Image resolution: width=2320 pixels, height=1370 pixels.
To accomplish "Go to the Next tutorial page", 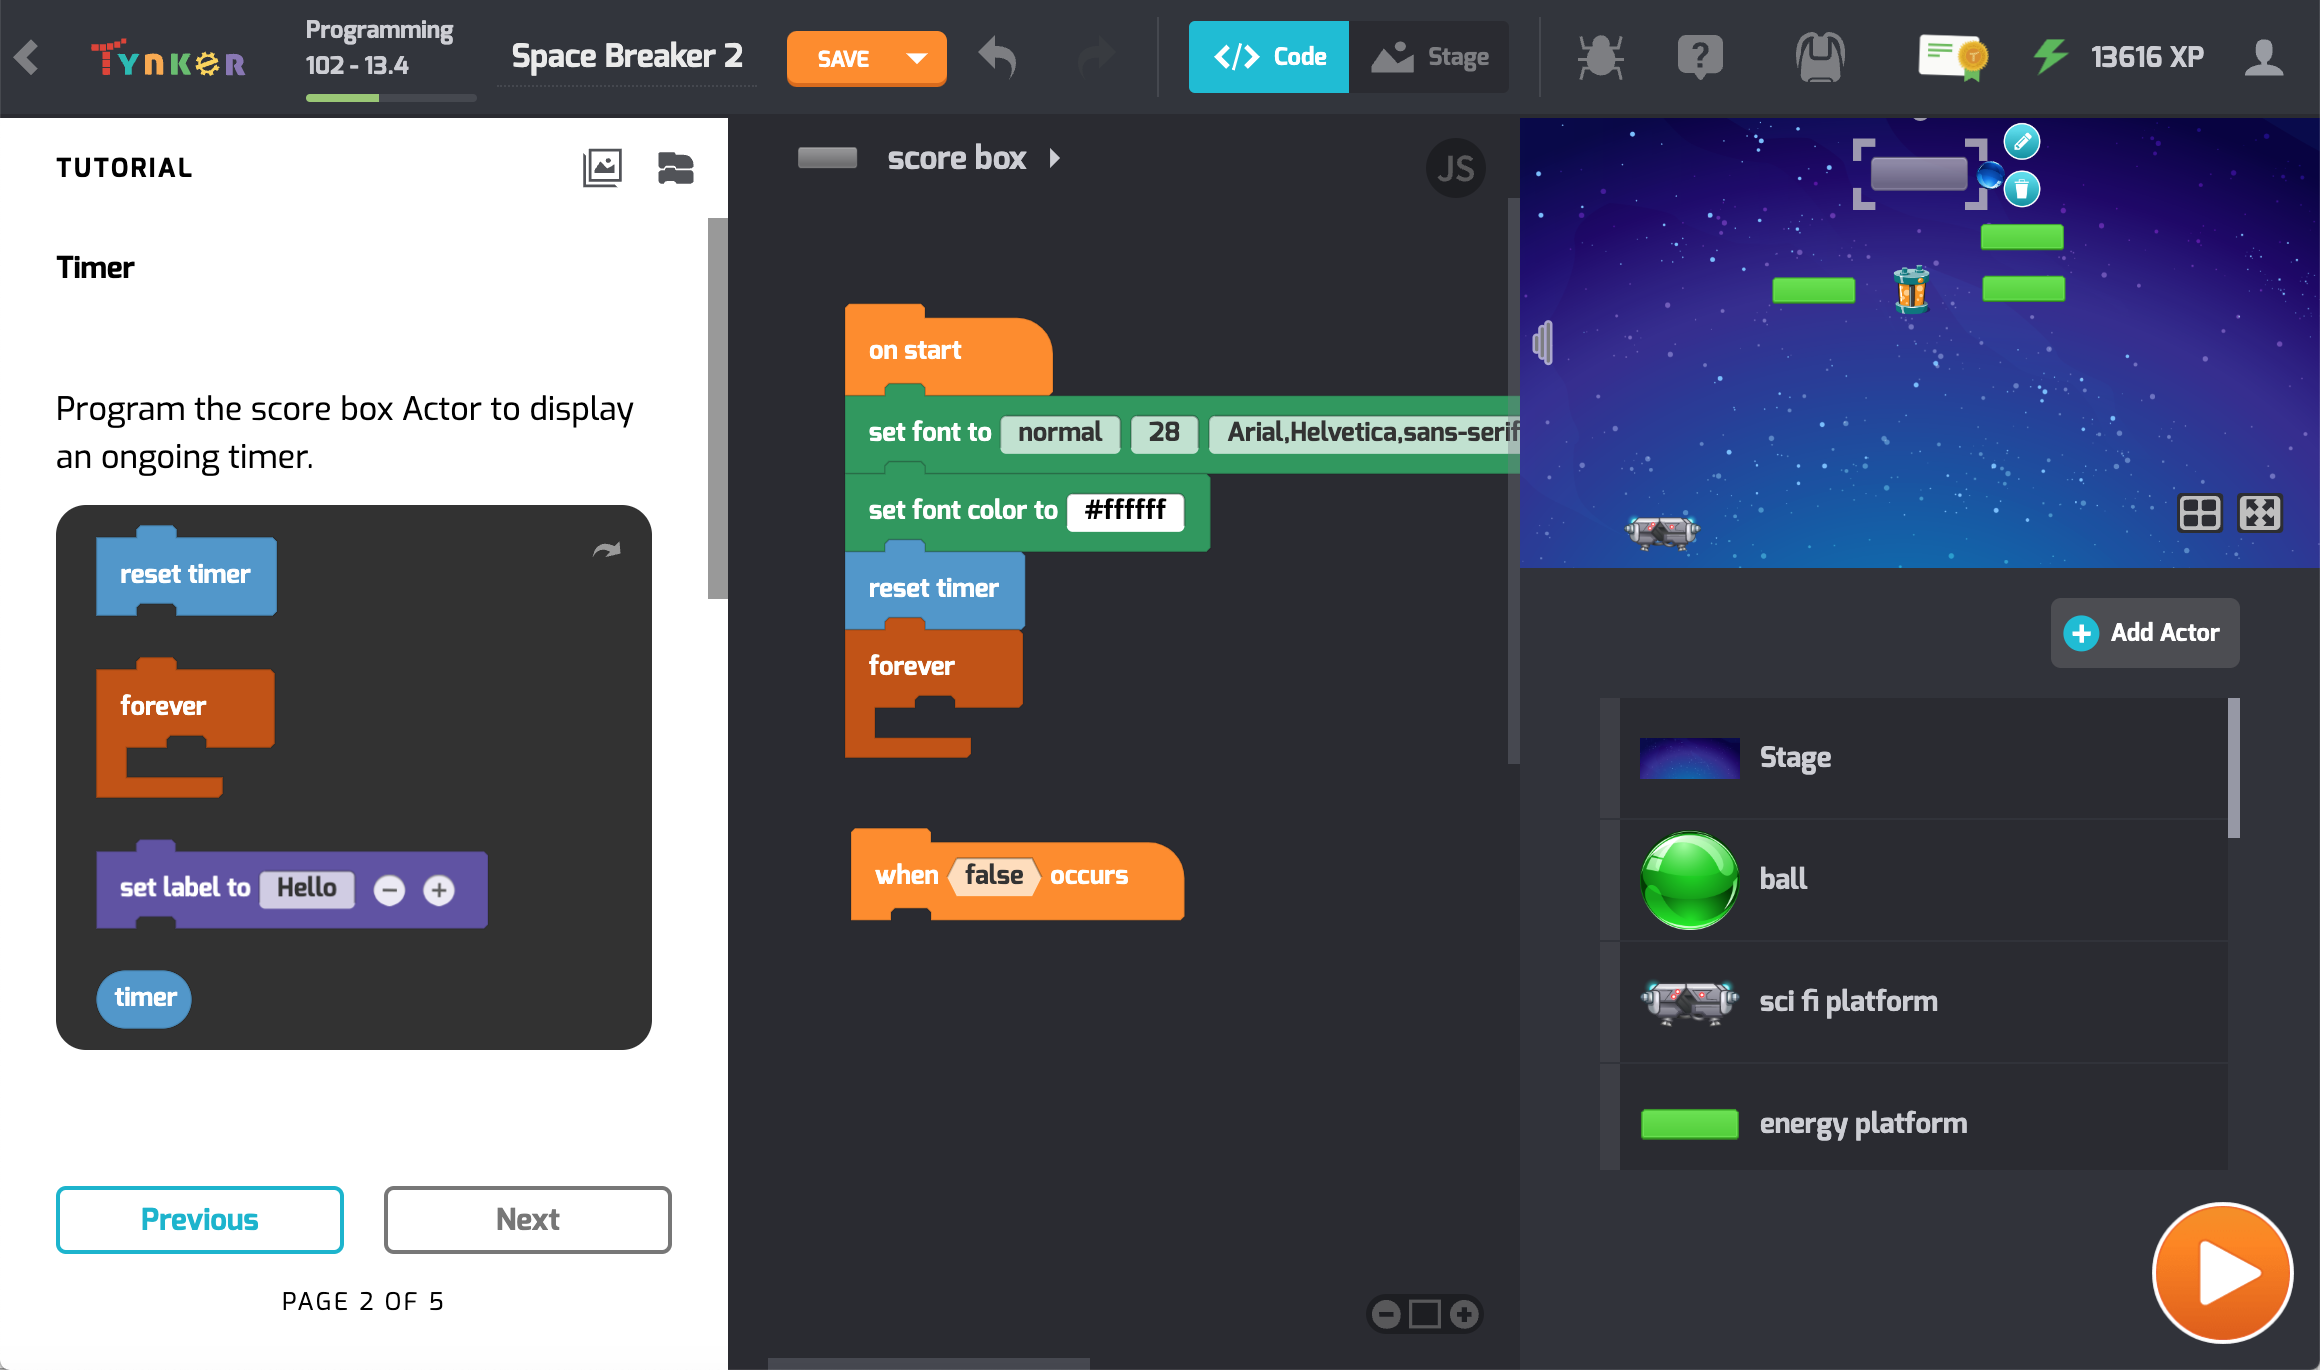I will pyautogui.click(x=528, y=1219).
